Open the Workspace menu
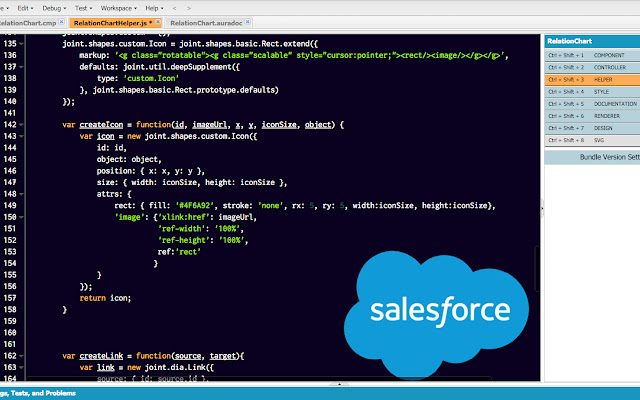This screenshot has width=640, height=400. click(x=118, y=8)
